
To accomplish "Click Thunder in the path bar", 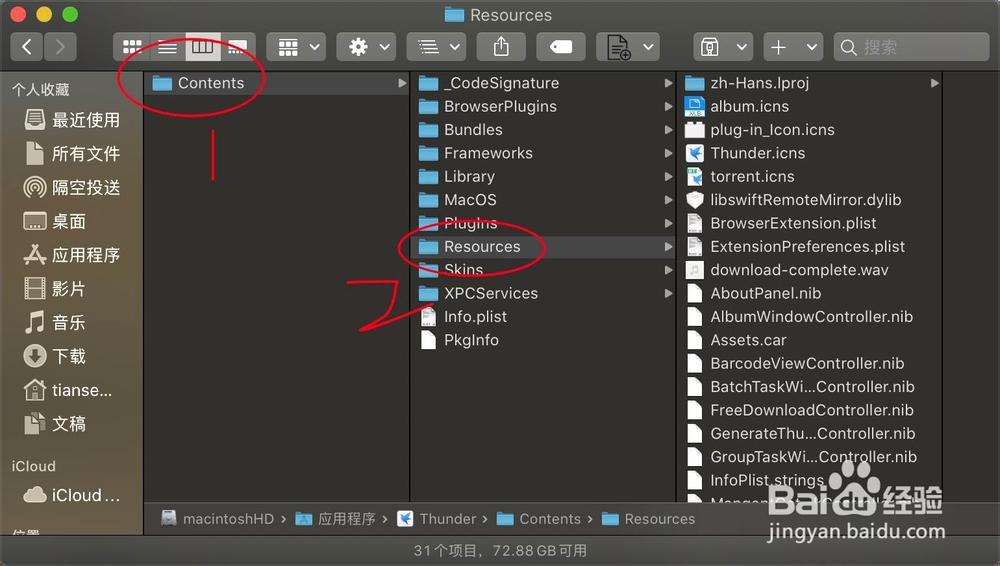I will point(436,519).
